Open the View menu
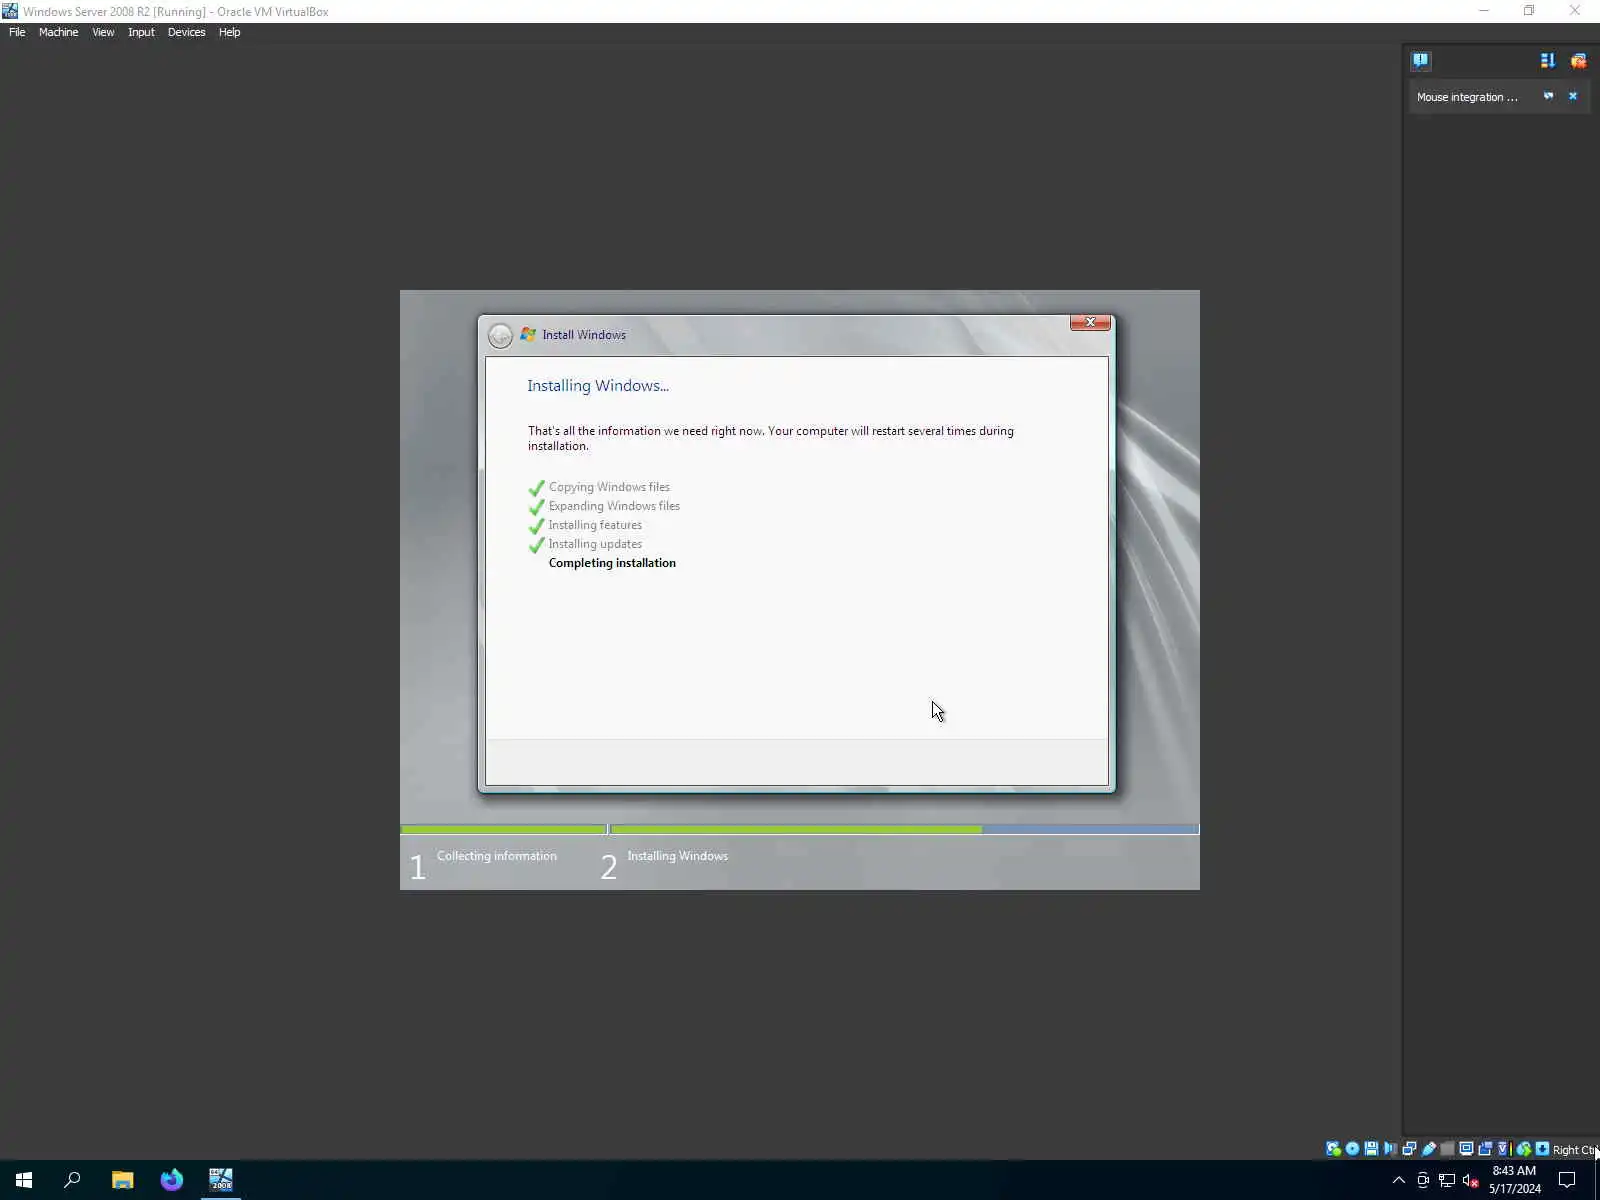 (x=103, y=32)
